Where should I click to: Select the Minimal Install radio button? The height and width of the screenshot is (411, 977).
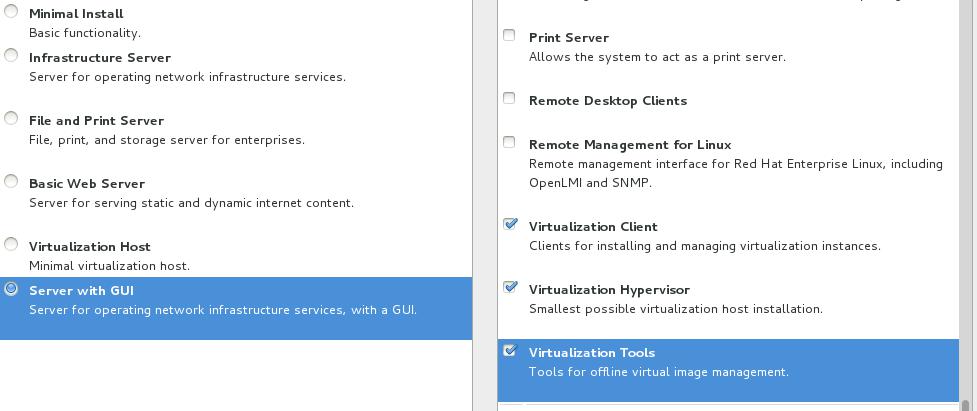(x=11, y=12)
